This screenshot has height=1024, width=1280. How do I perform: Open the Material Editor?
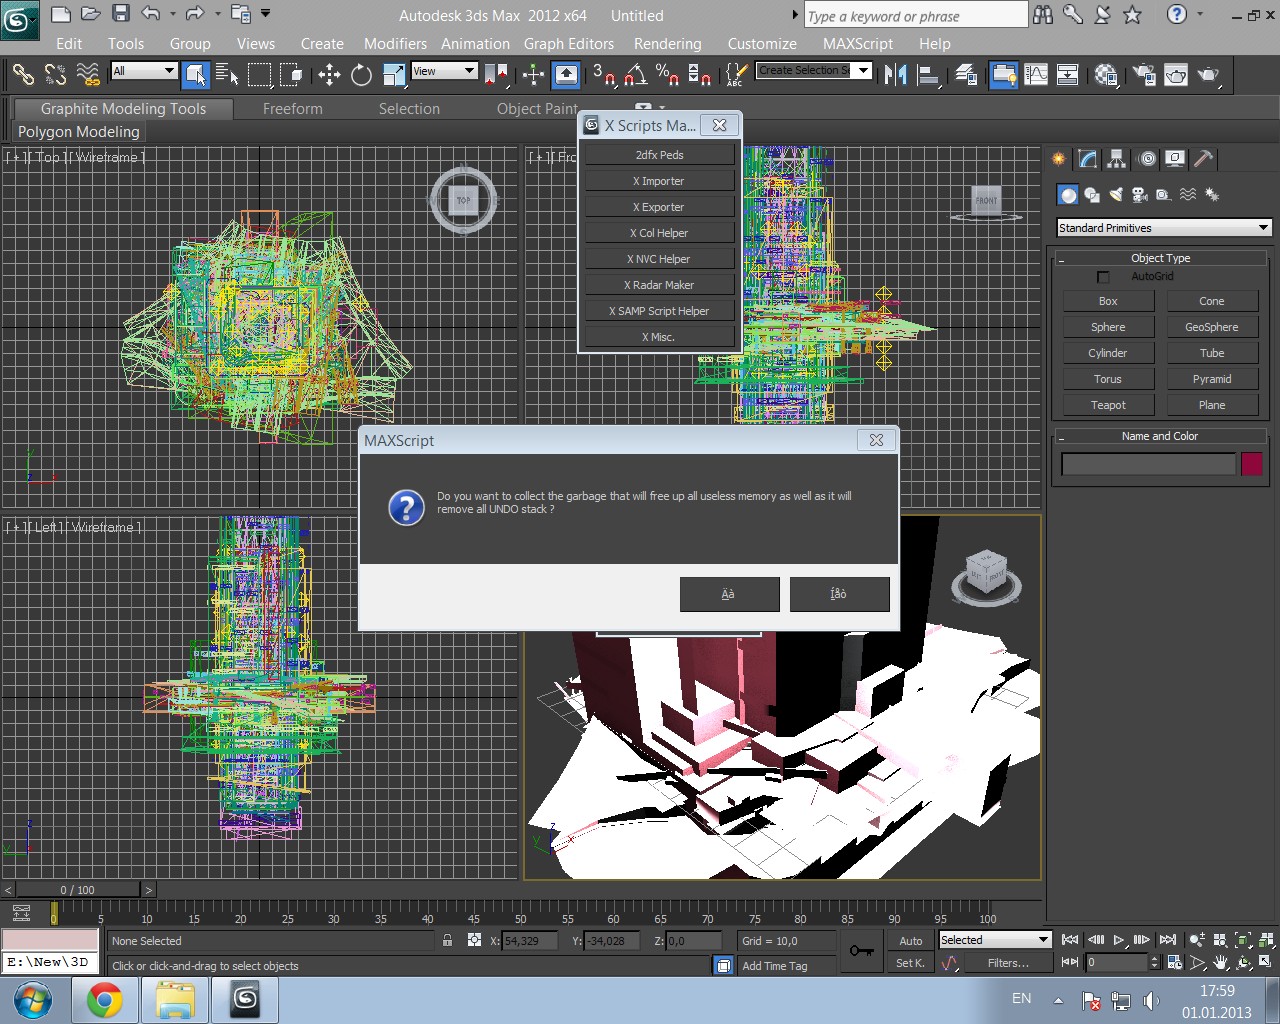click(x=1106, y=74)
